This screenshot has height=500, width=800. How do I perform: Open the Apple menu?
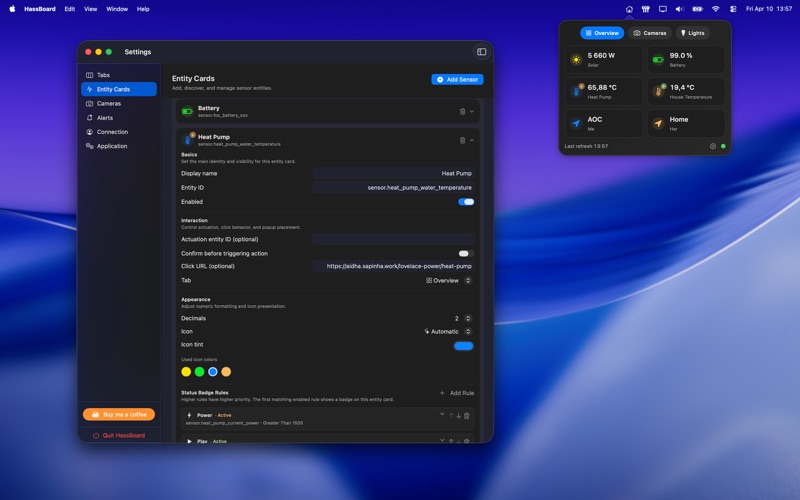coord(12,9)
